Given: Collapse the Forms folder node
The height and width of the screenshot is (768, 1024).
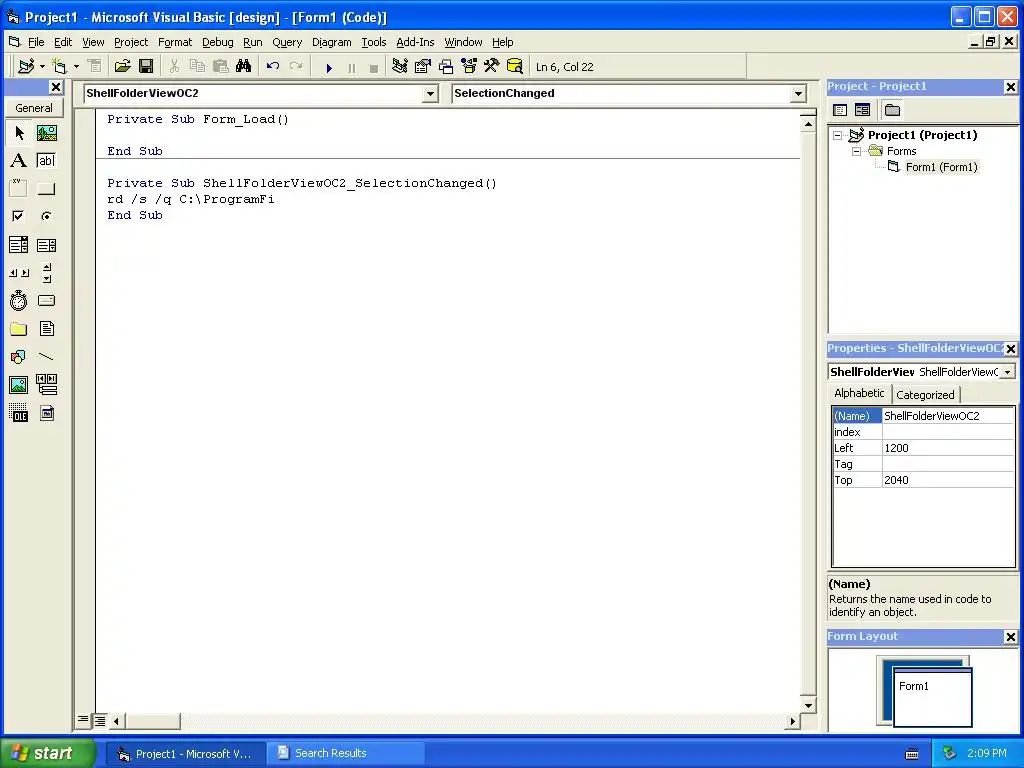Looking at the screenshot, I should [x=856, y=152].
